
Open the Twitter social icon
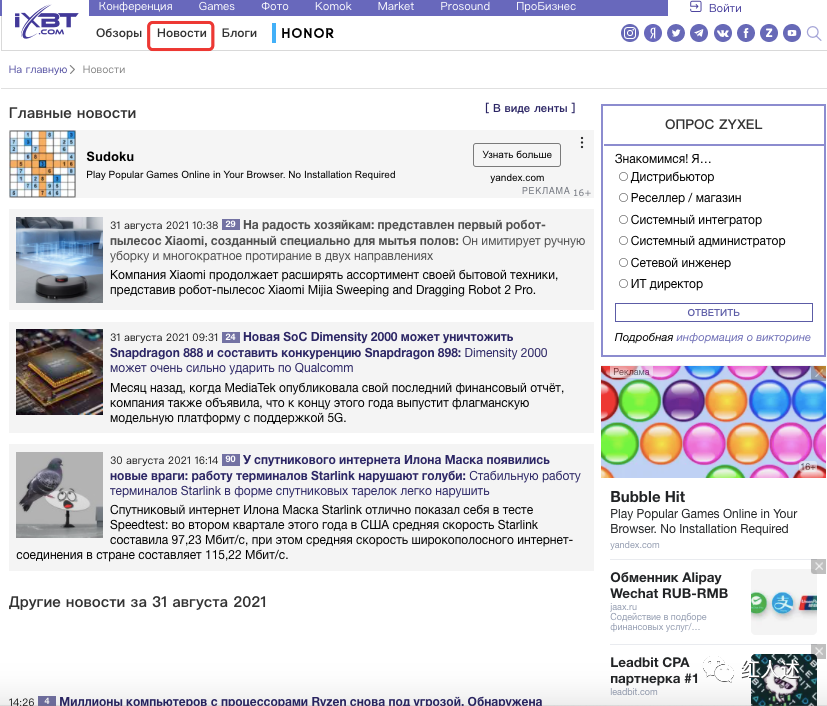tap(676, 33)
